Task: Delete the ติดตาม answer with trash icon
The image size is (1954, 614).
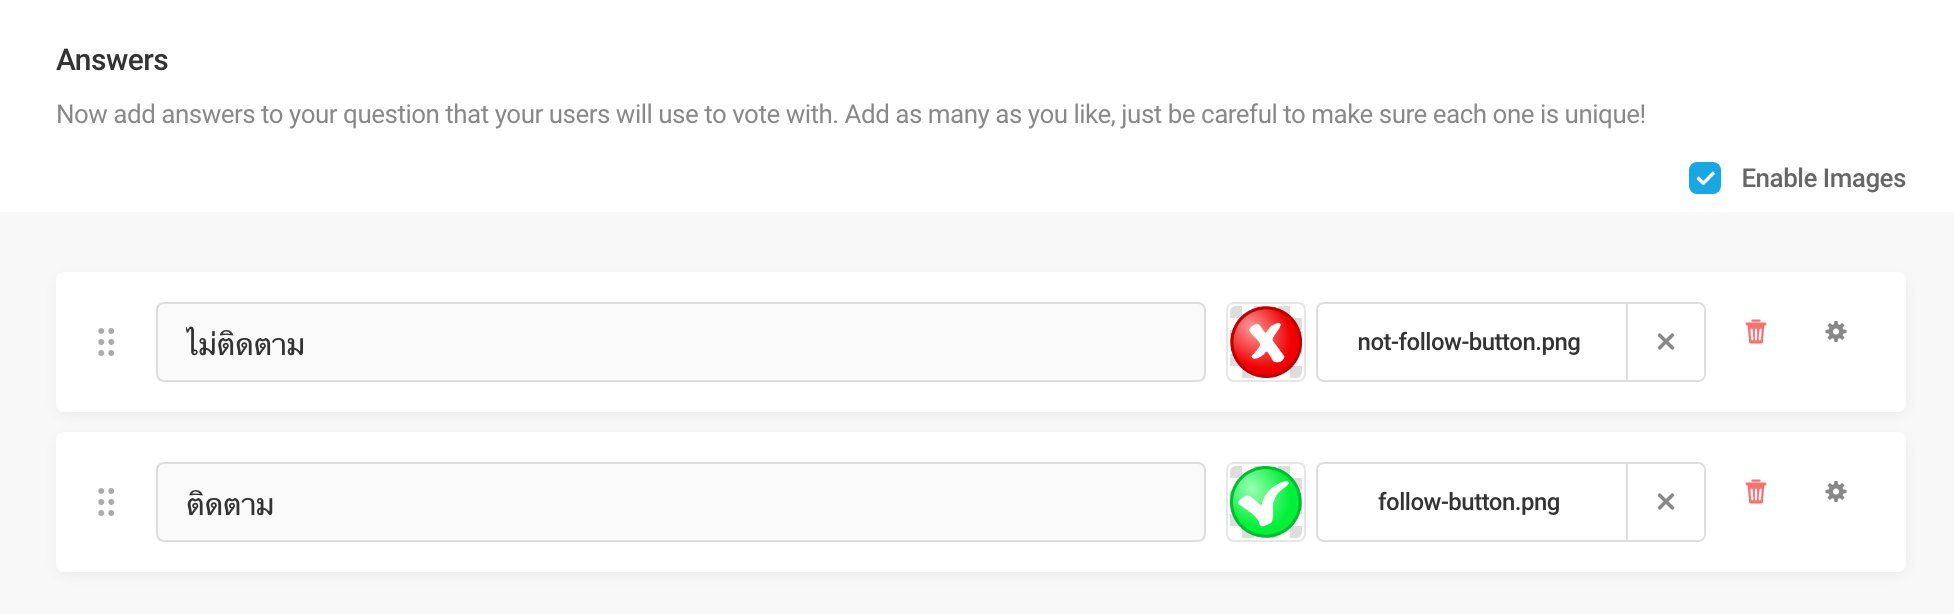Action: tap(1755, 492)
